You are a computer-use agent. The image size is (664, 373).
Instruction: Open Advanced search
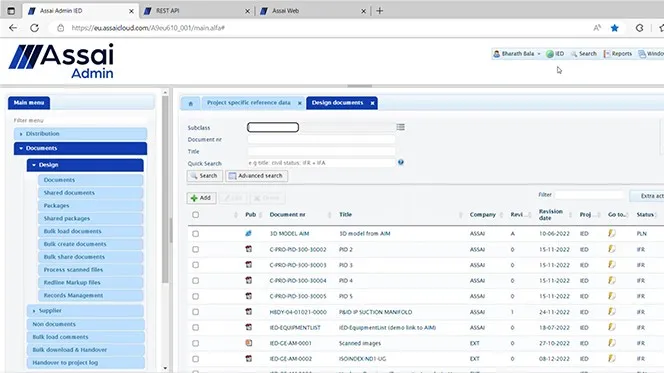(257, 176)
